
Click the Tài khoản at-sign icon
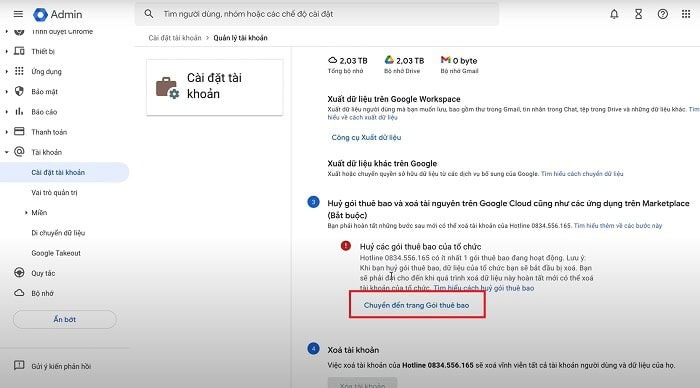19,152
